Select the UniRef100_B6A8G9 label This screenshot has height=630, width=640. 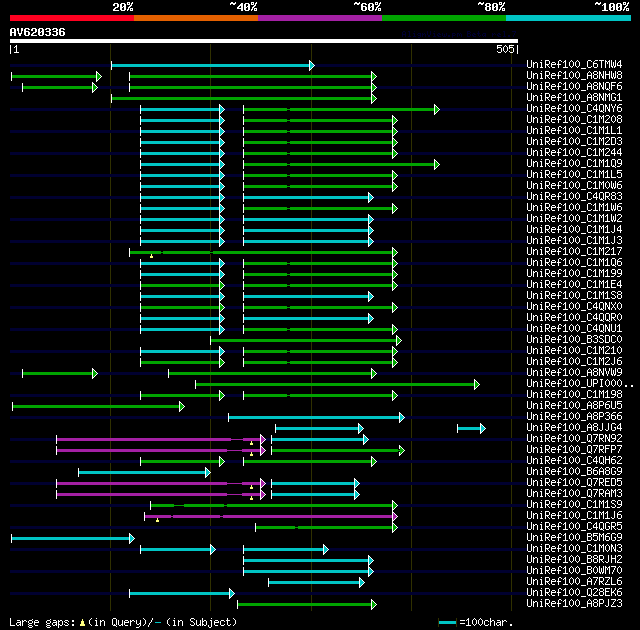pos(574,472)
